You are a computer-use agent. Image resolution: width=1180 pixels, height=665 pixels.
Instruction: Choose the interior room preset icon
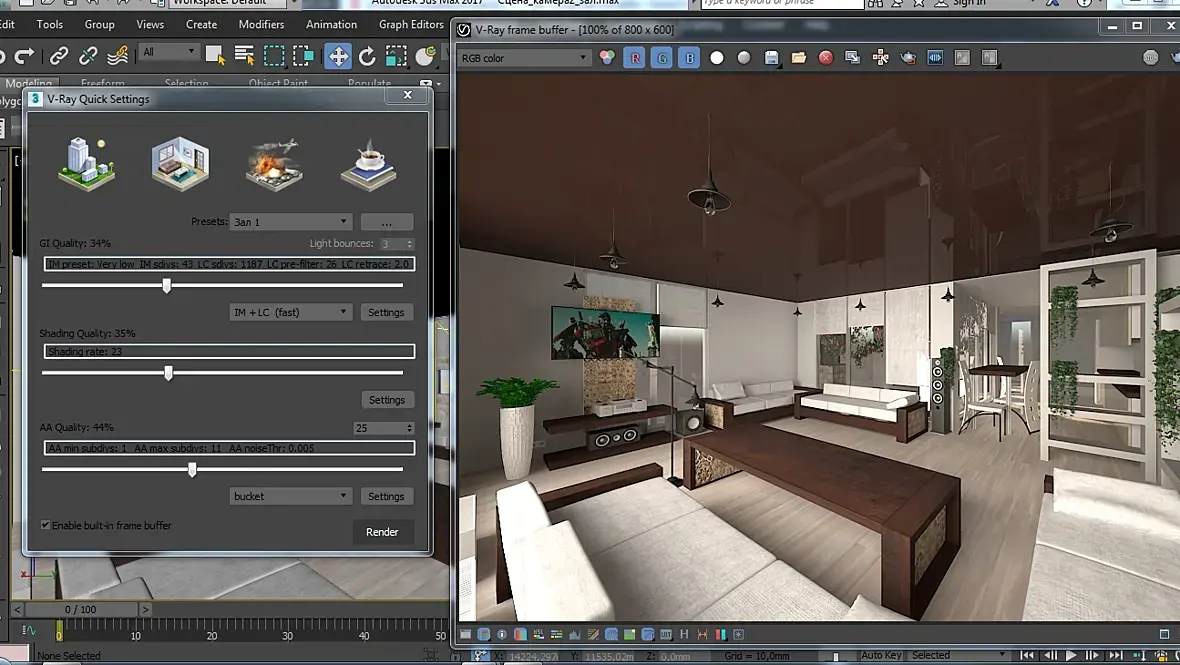pos(181,163)
